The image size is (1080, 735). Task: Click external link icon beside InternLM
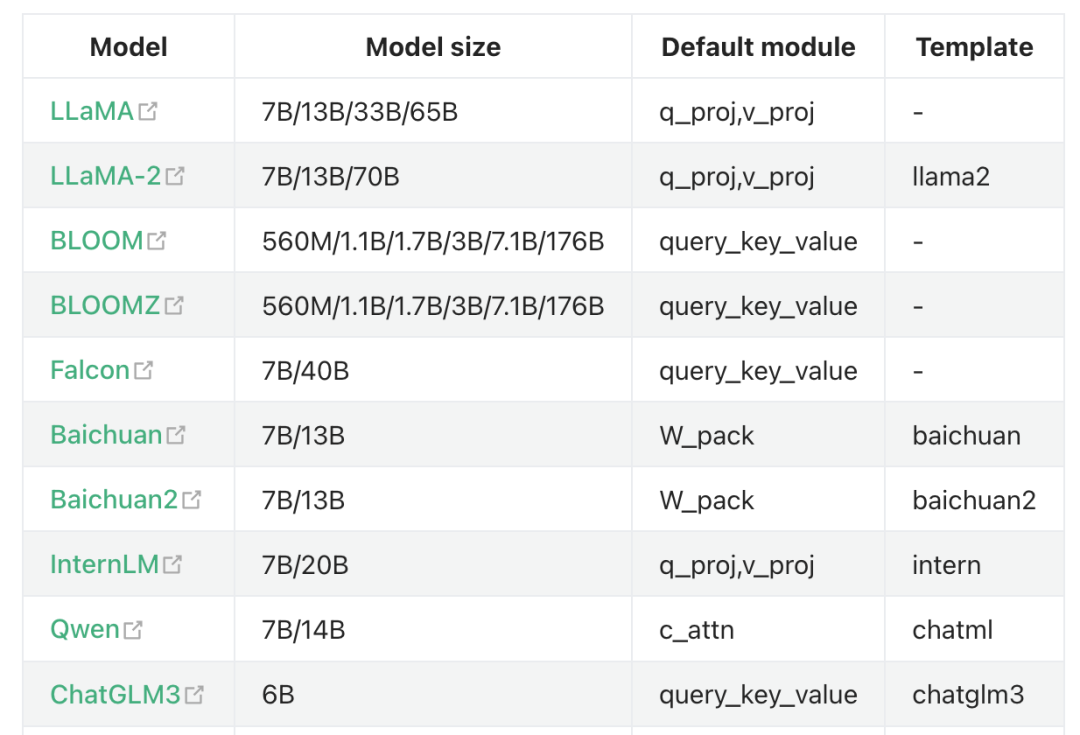173,565
